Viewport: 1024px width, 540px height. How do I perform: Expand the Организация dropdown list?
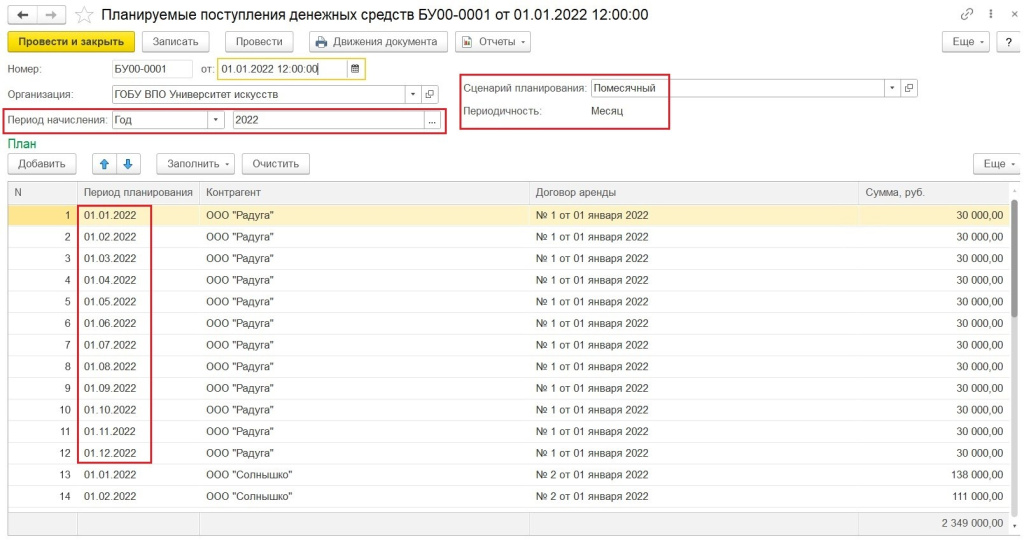tap(413, 94)
